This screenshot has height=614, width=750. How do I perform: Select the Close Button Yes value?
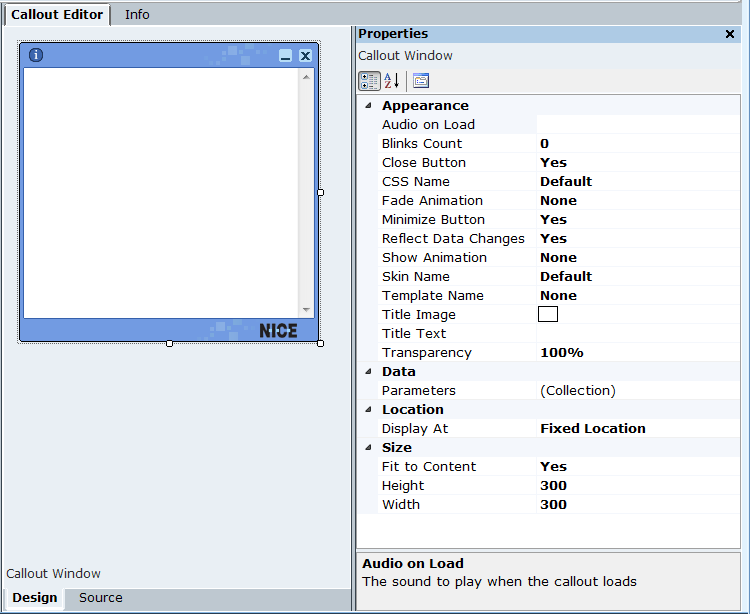point(553,163)
